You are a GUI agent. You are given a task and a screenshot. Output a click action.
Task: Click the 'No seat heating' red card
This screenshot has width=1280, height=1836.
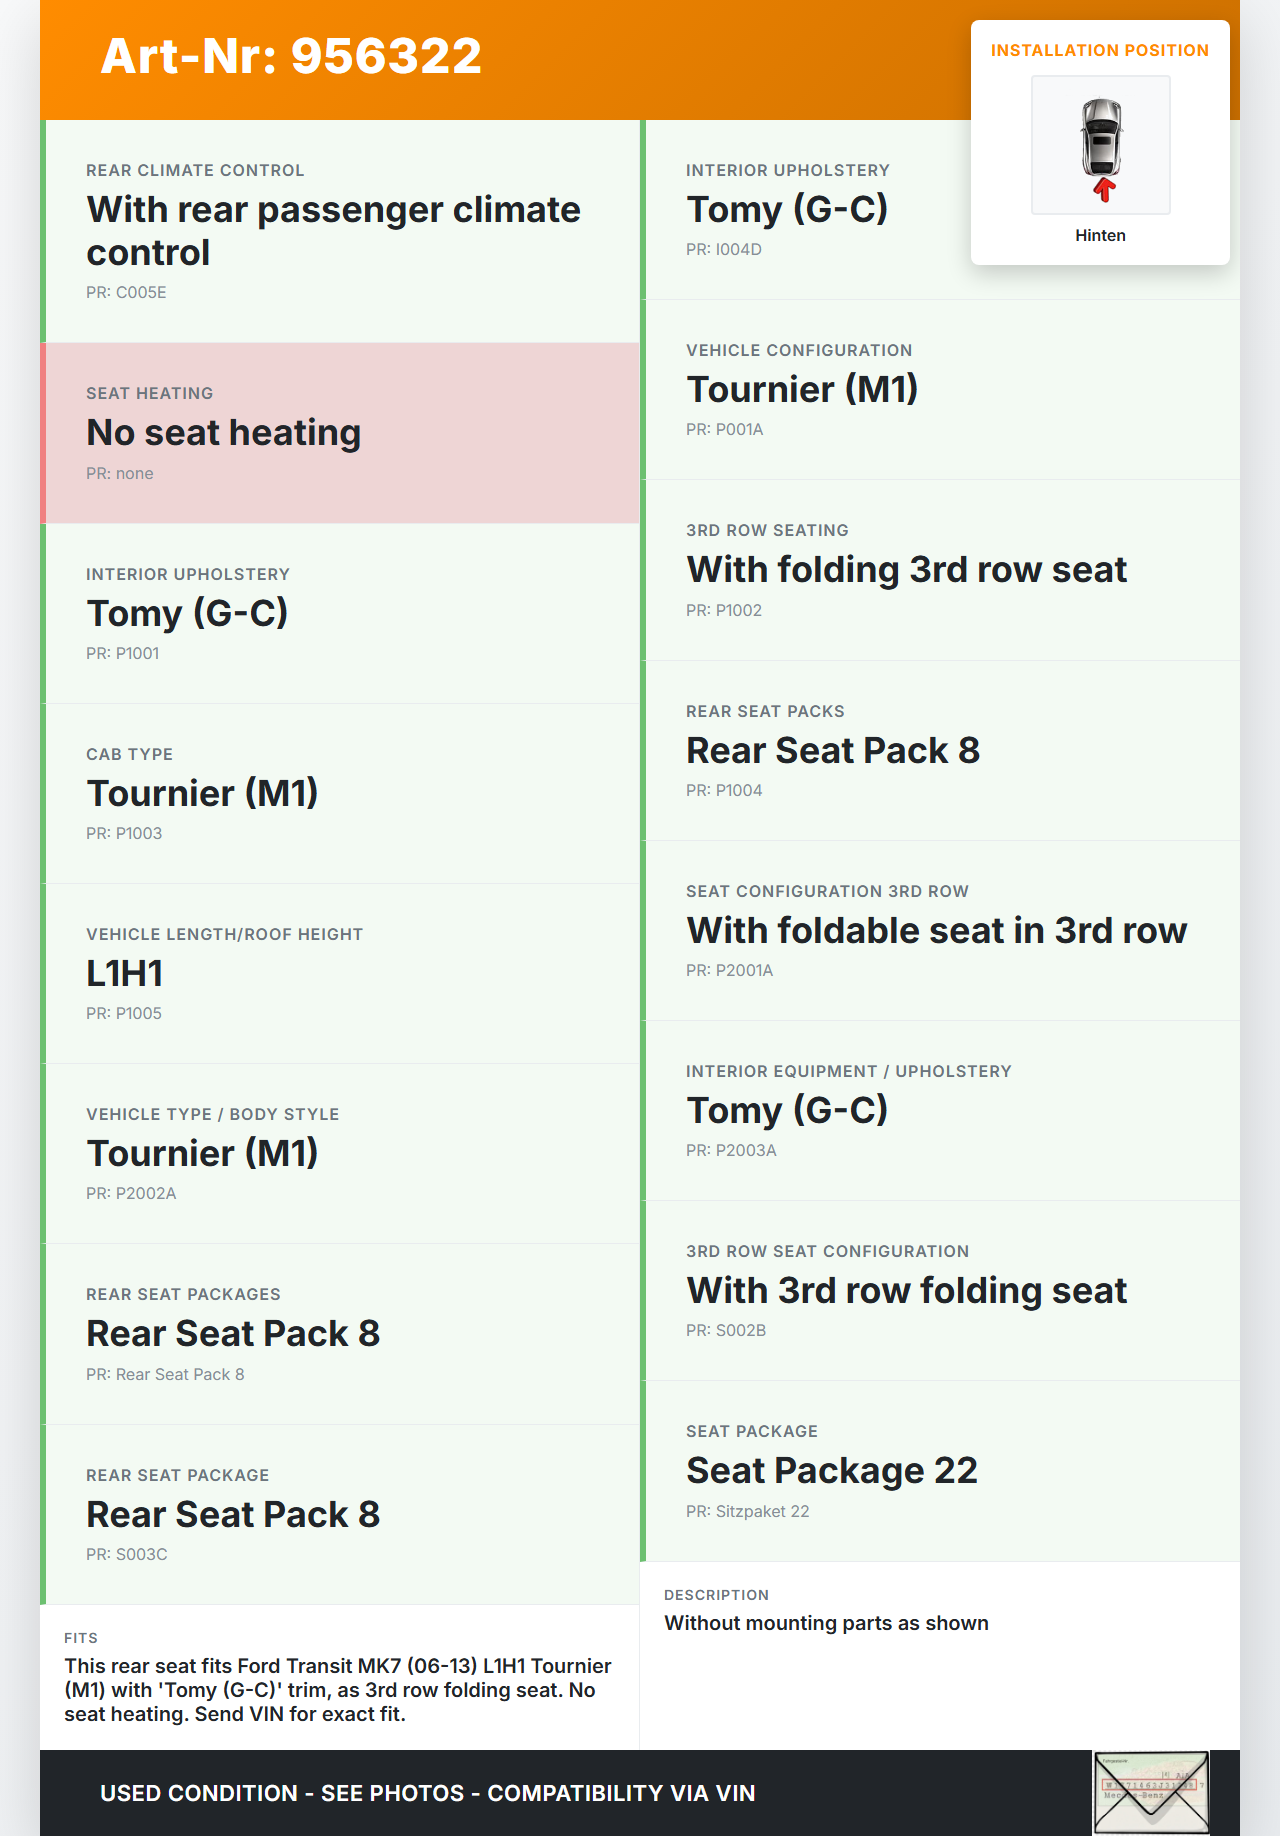coord(341,433)
